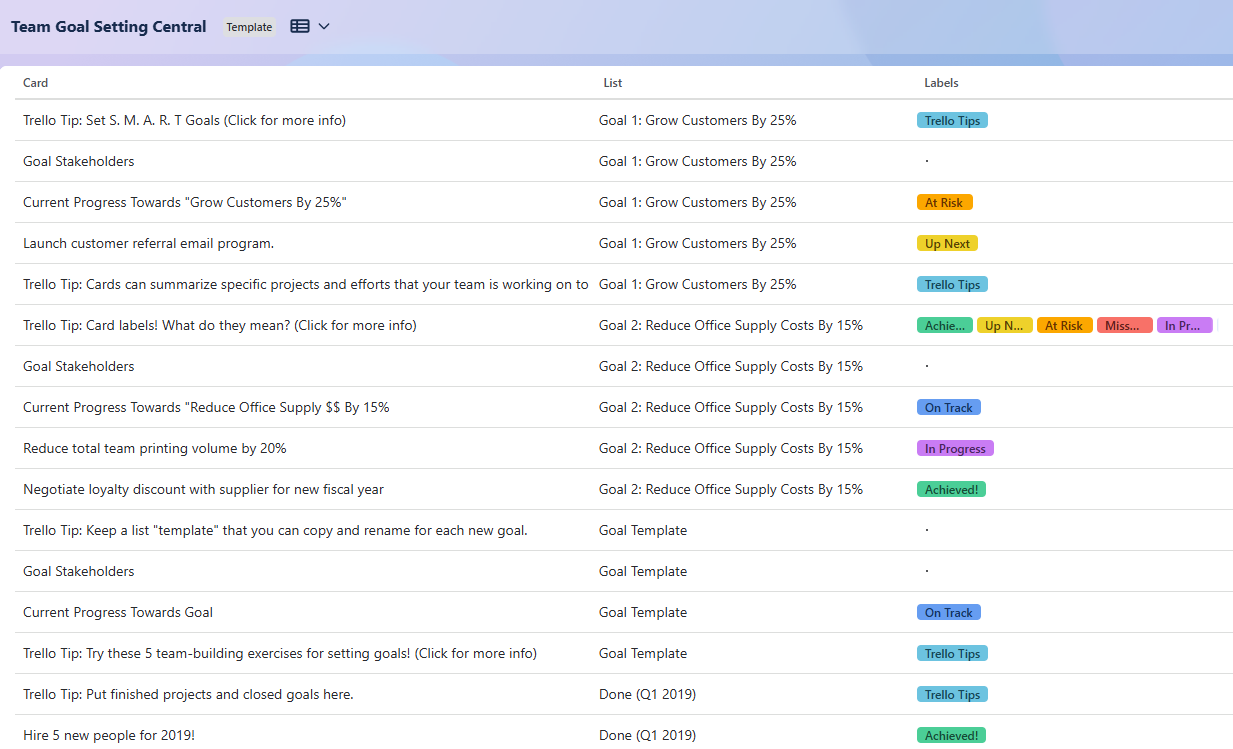Click the table view icon in the header
Image resolution: width=1233 pixels, height=749 pixels.
(x=298, y=26)
